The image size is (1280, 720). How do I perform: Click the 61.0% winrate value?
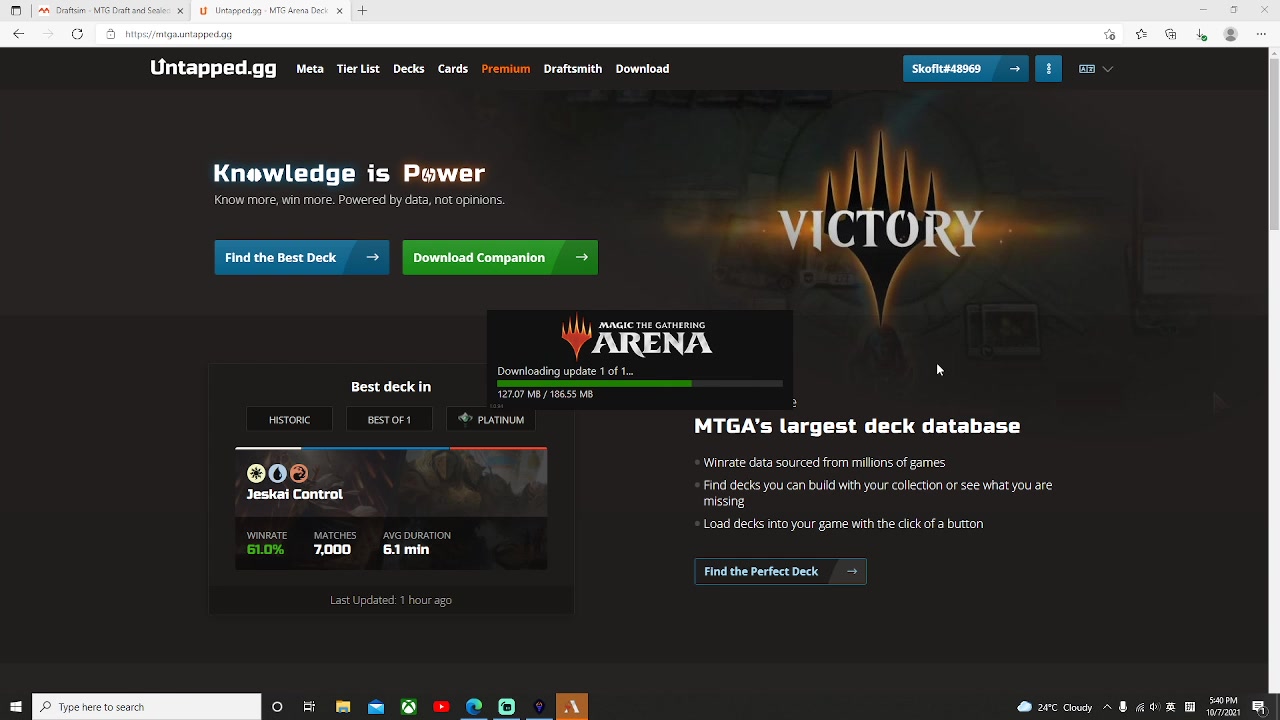point(265,550)
